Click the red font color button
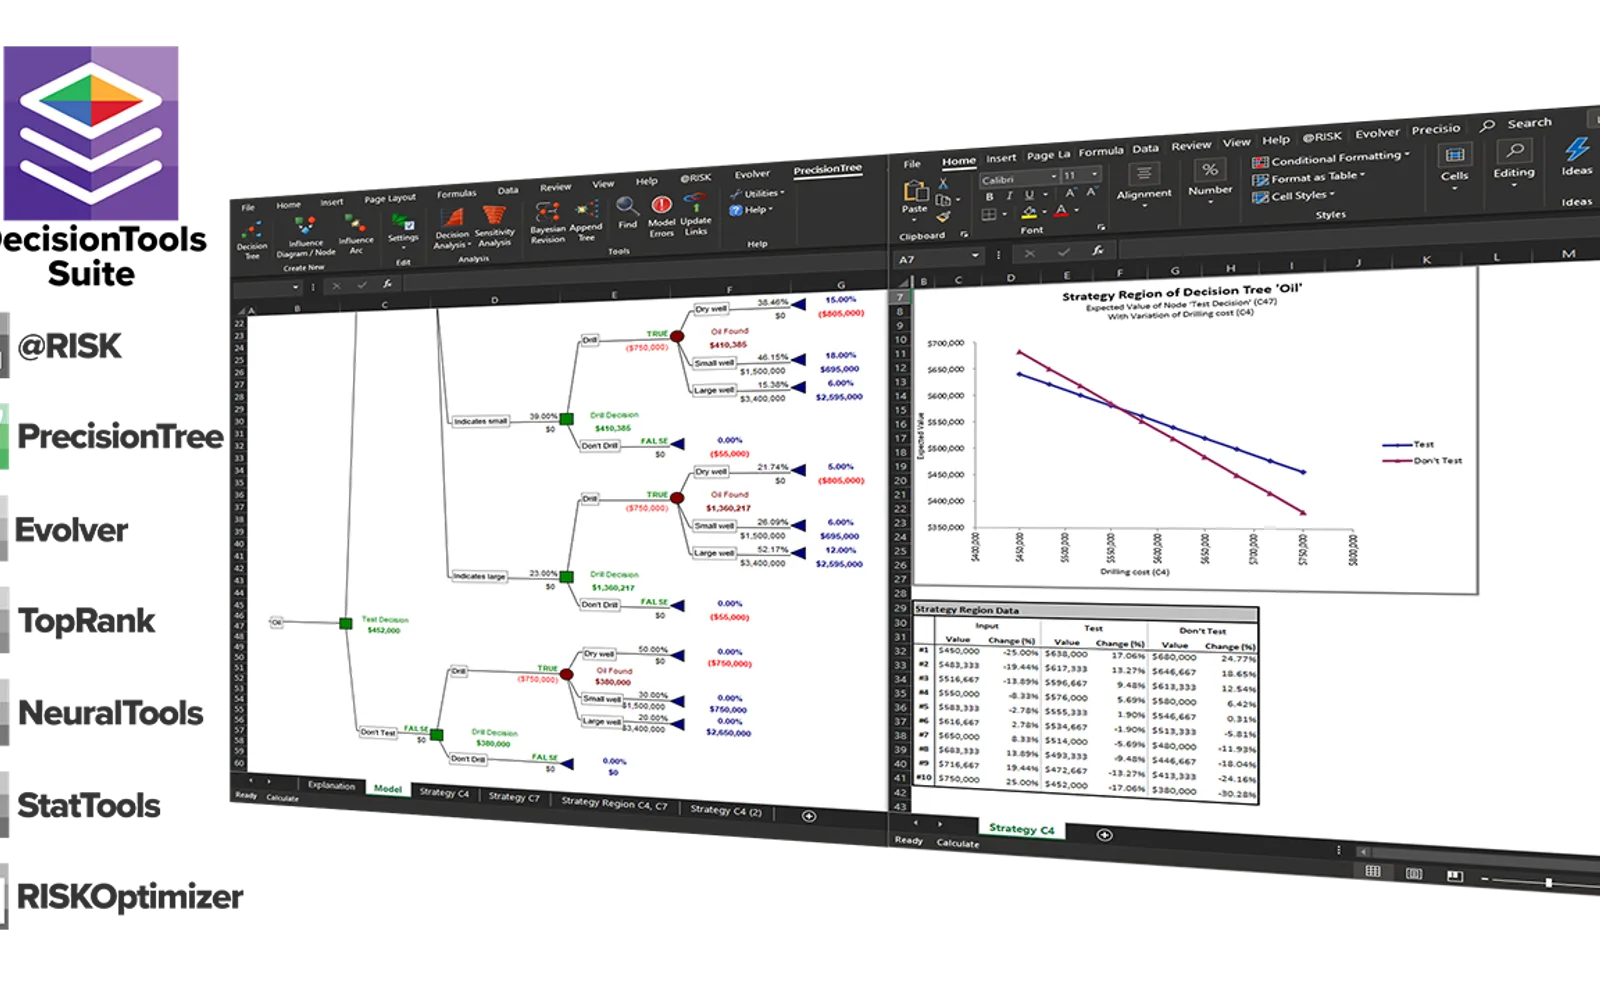The image size is (1600, 1000). pyautogui.click(x=1061, y=210)
